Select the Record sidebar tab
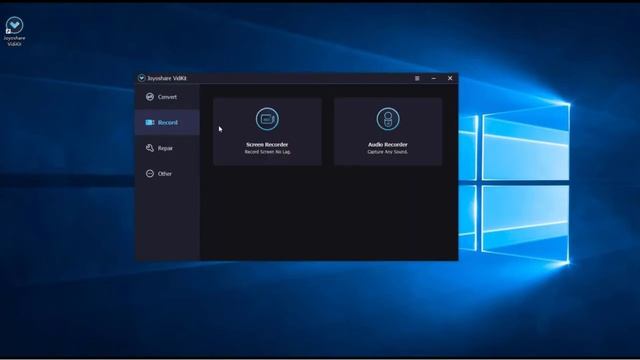This screenshot has height=360, width=640. [x=167, y=122]
